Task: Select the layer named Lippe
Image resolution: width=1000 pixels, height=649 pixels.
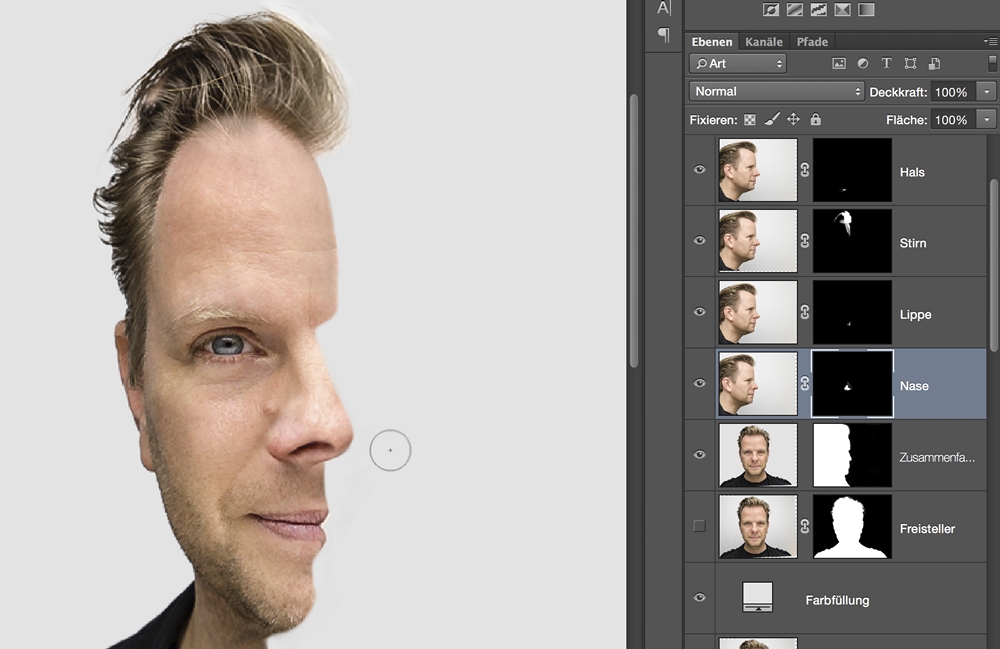Action: pos(915,314)
